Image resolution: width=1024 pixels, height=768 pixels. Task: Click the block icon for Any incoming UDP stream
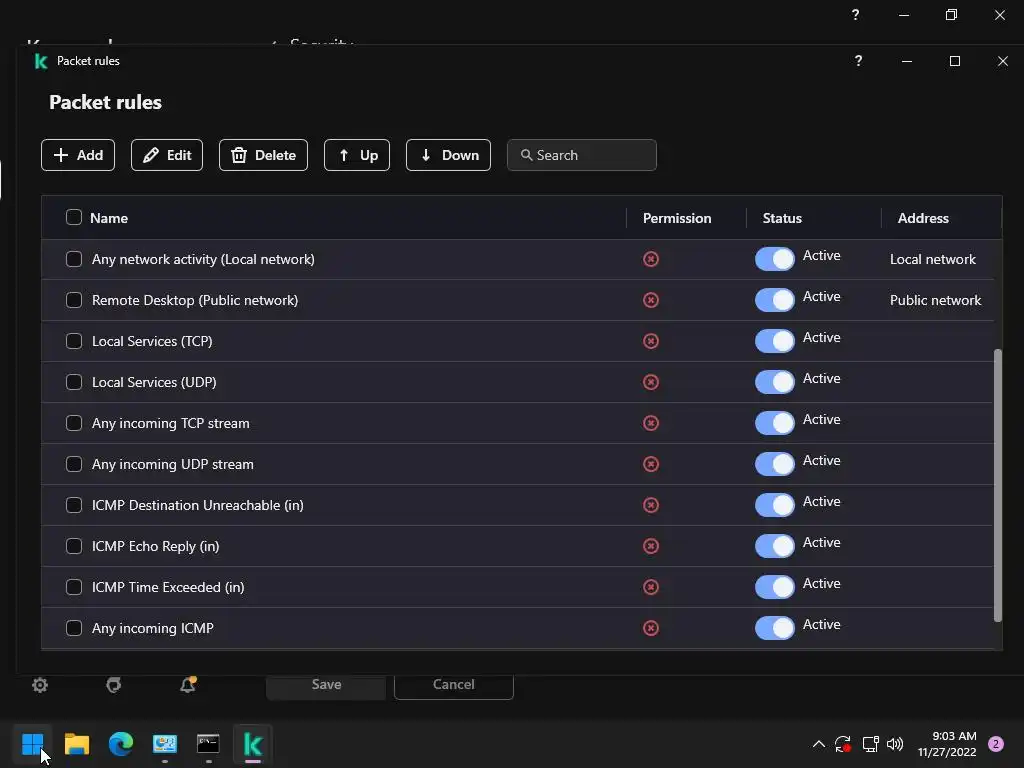click(x=650, y=464)
